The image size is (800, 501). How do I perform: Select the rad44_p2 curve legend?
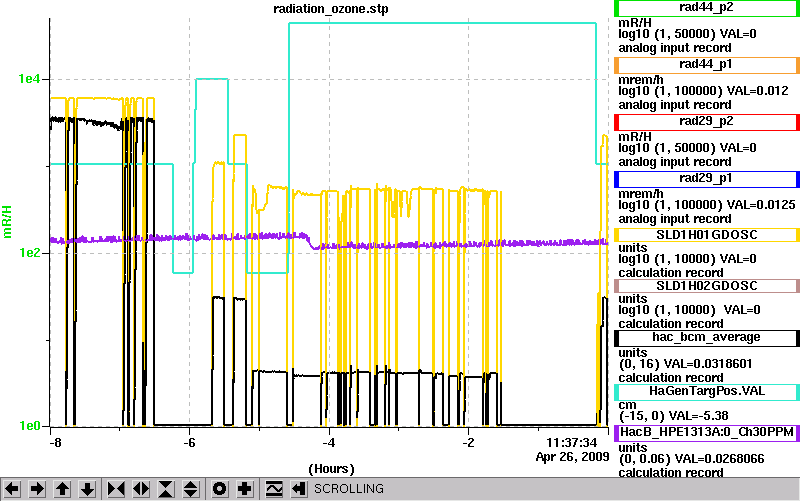click(706, 8)
